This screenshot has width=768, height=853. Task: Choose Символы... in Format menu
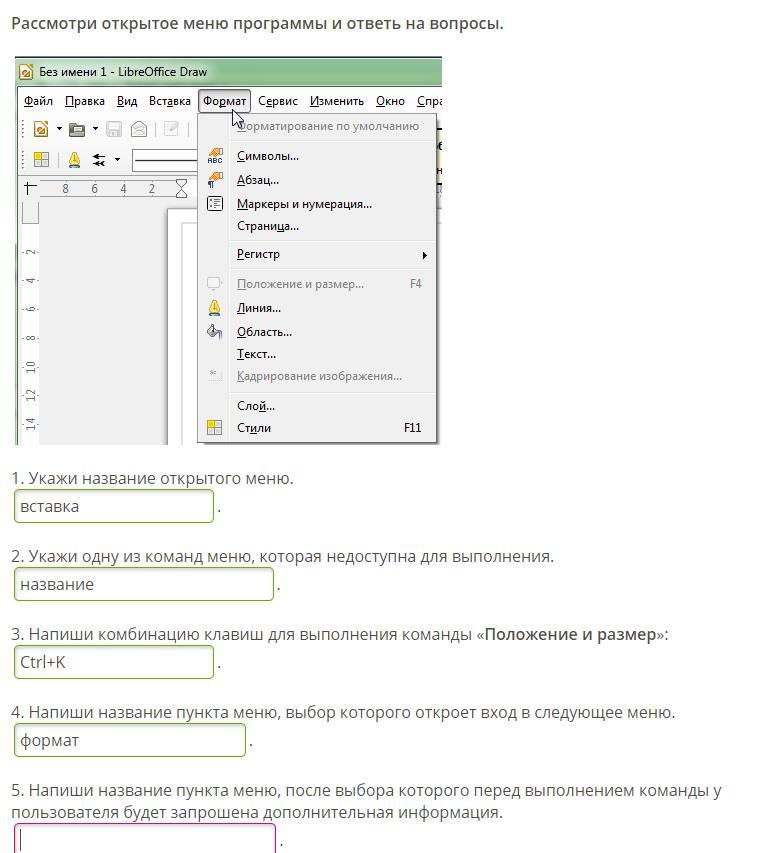pos(318,156)
